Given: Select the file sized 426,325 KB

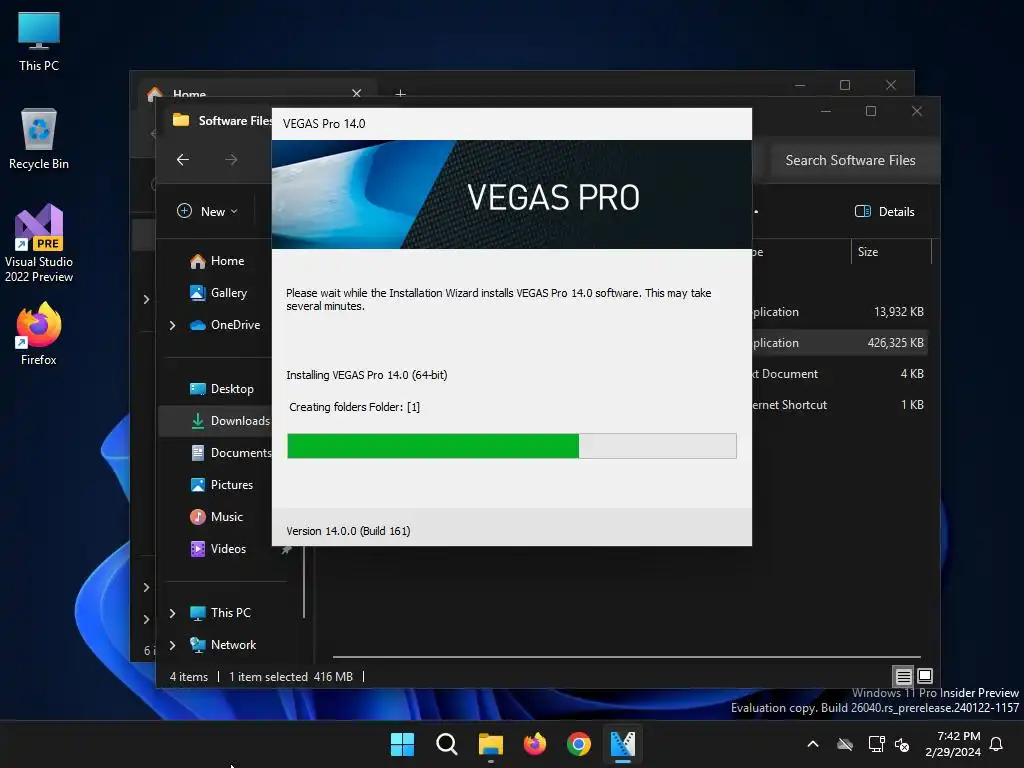Looking at the screenshot, I should coord(839,342).
